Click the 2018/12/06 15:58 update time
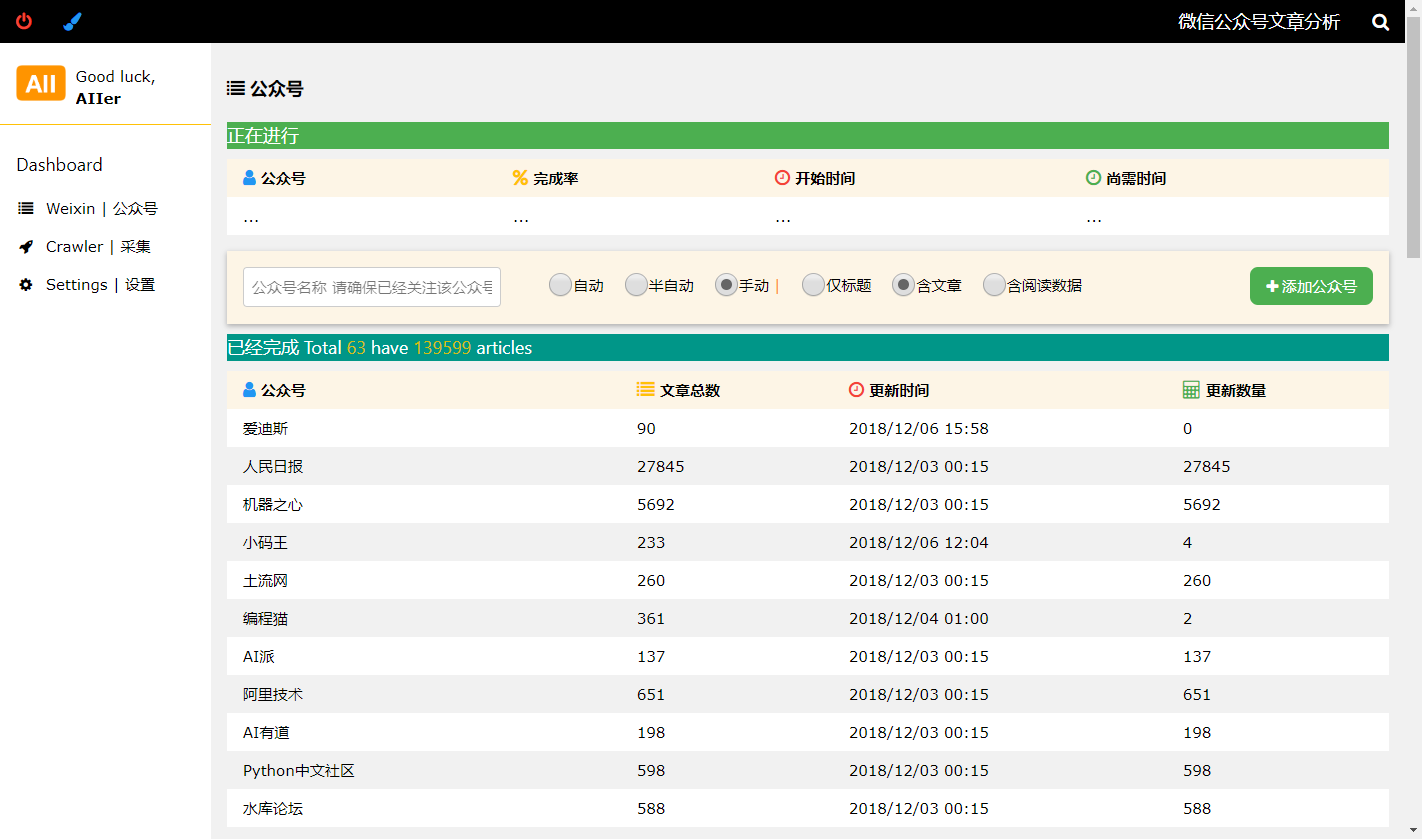 [919, 428]
